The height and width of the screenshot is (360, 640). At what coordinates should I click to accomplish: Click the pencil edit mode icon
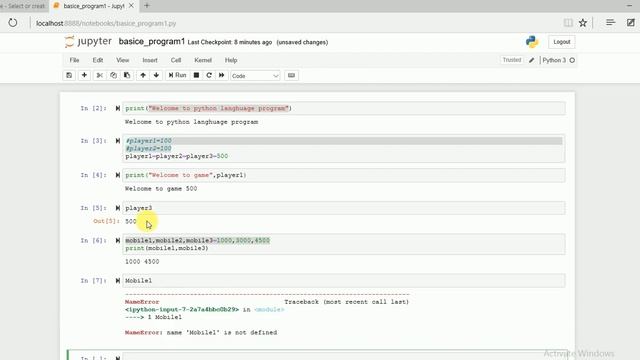tap(531, 60)
